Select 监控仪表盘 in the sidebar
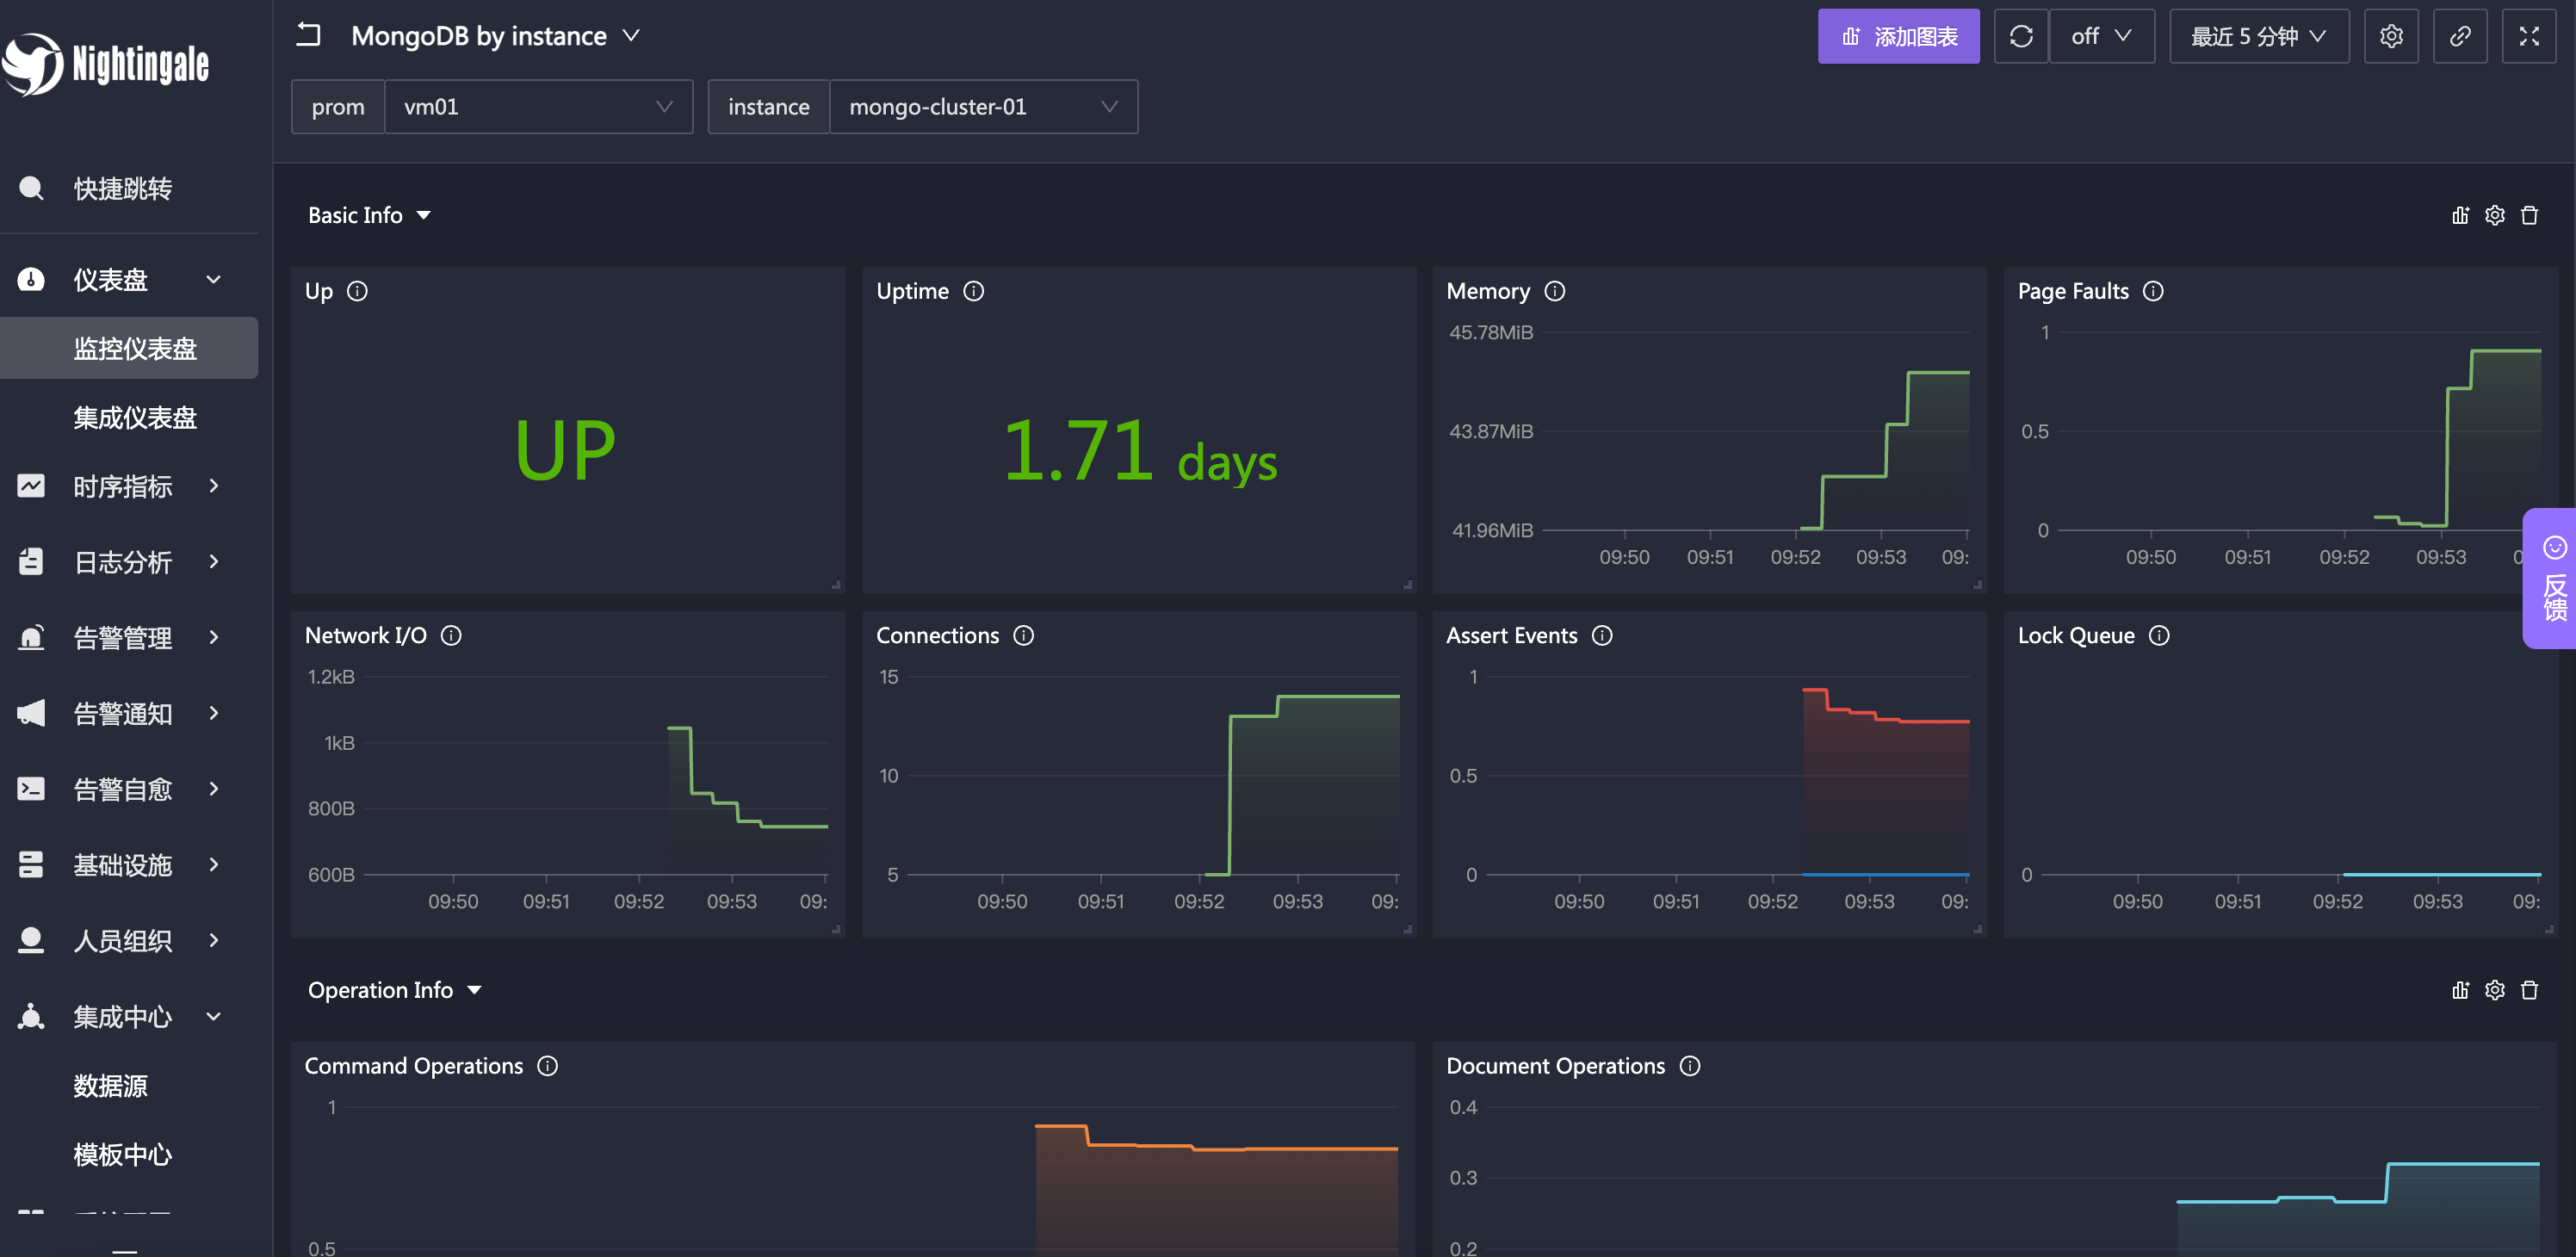 point(129,348)
